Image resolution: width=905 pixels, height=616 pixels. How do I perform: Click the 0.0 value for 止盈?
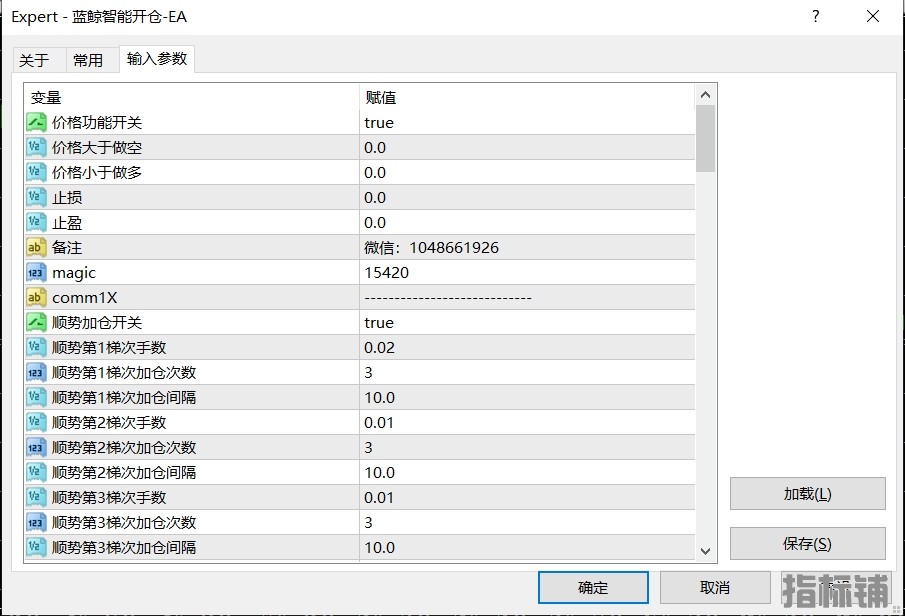pos(527,222)
